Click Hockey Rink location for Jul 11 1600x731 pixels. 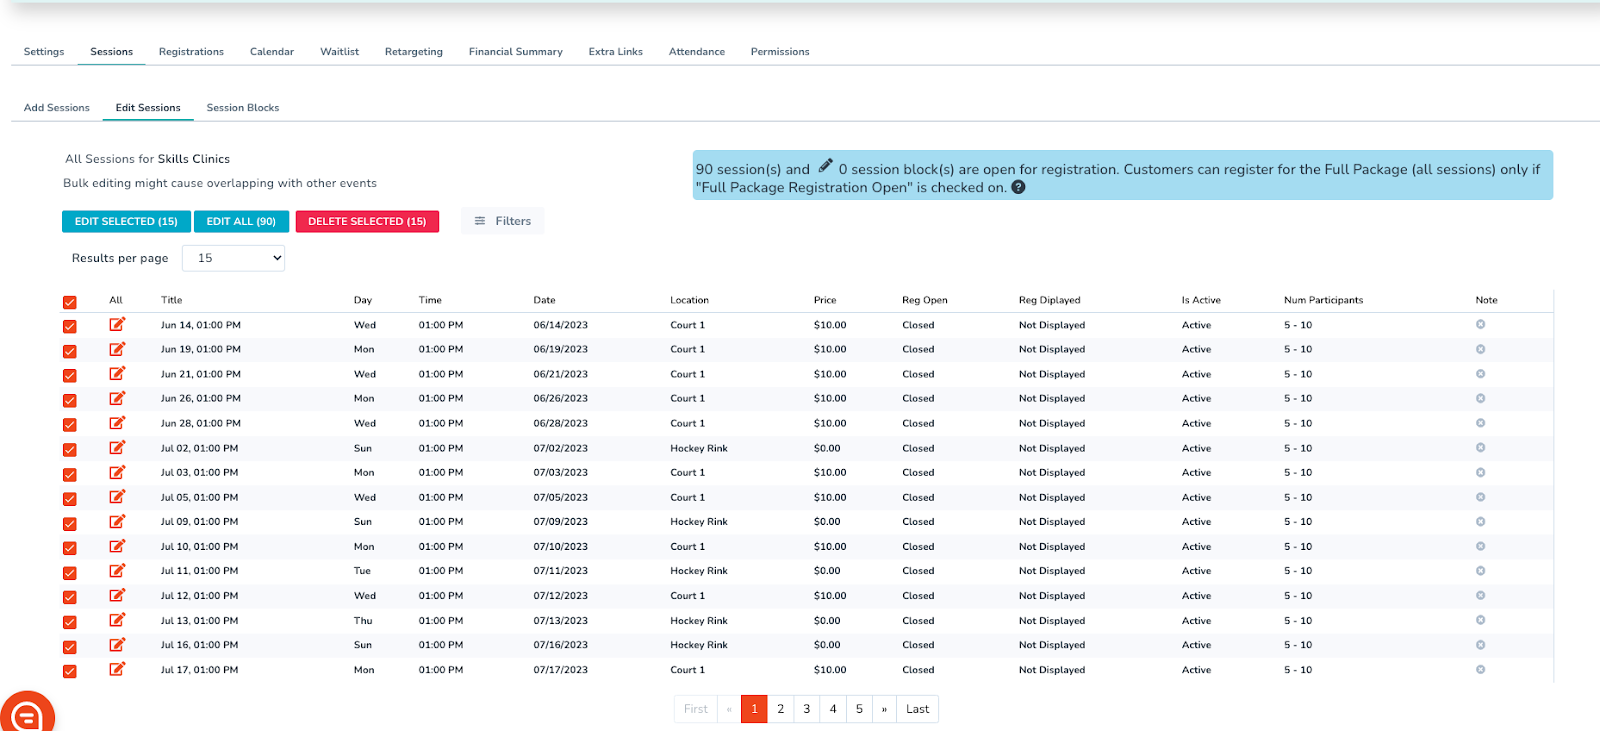pyautogui.click(x=699, y=571)
